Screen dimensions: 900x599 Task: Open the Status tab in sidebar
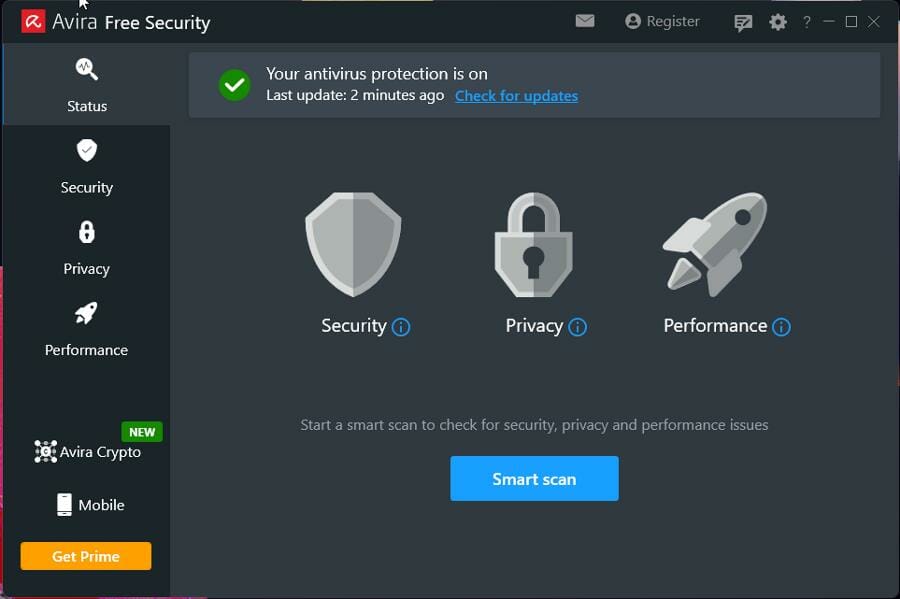coord(87,85)
